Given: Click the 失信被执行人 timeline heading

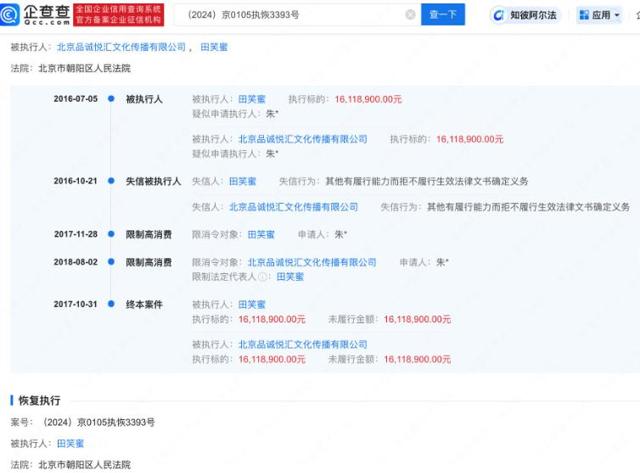Looking at the screenshot, I should pyautogui.click(x=153, y=181).
